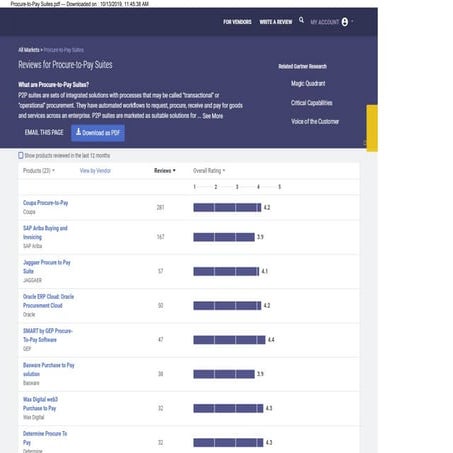Screen dimensions: 453x453
Task: Click the Download as PDF button
Action: click(98, 133)
